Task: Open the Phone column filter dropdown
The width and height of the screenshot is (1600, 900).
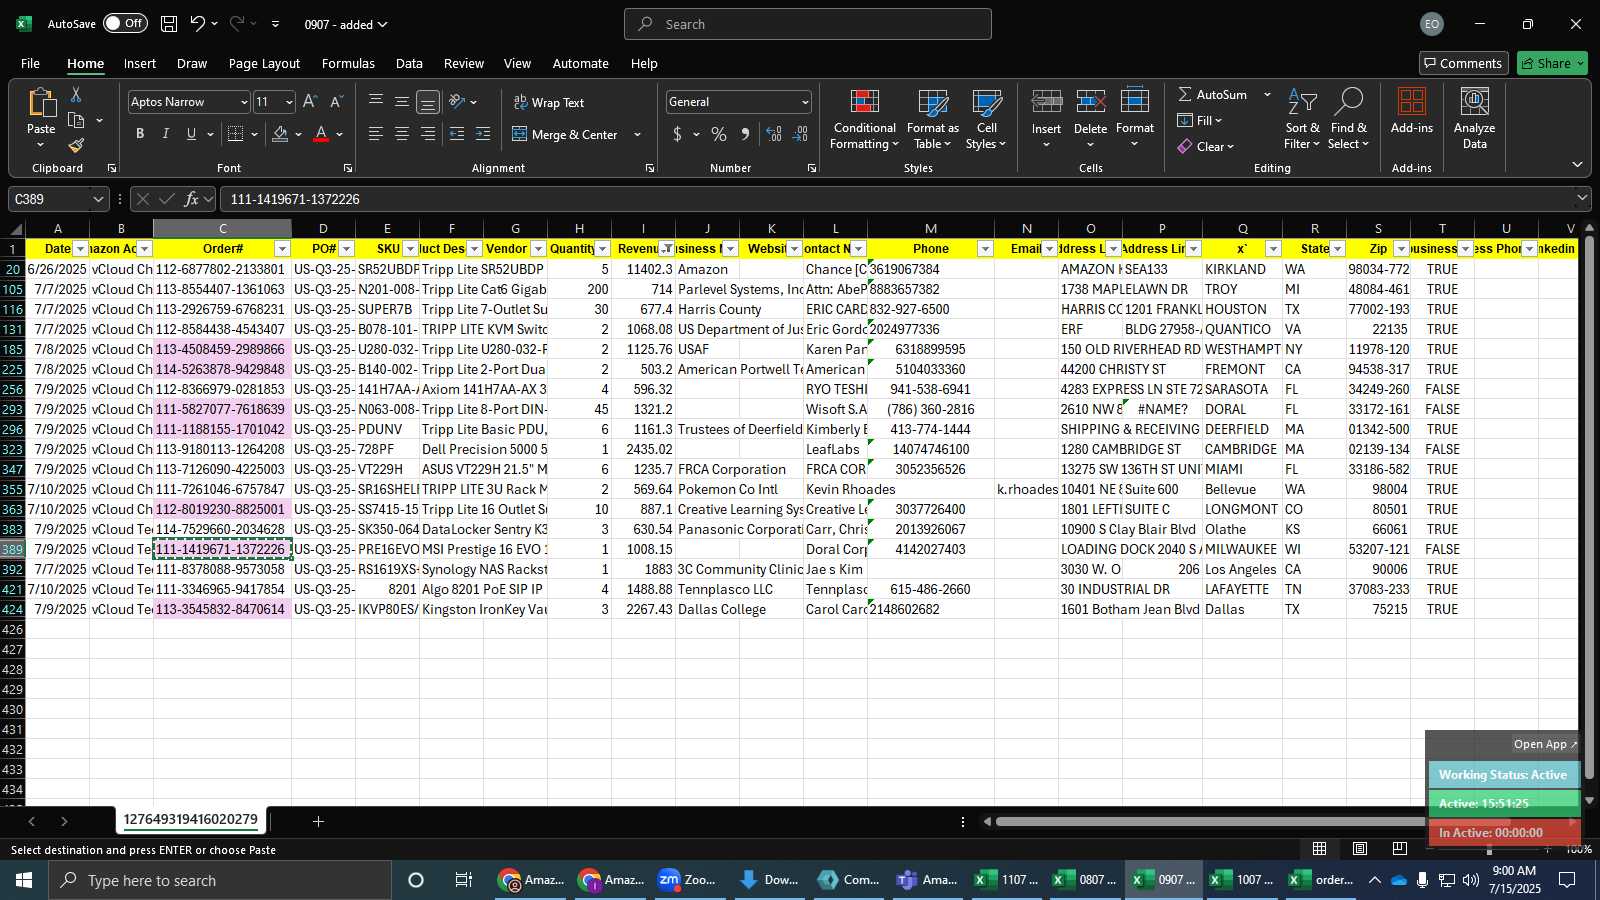Action: (x=985, y=249)
